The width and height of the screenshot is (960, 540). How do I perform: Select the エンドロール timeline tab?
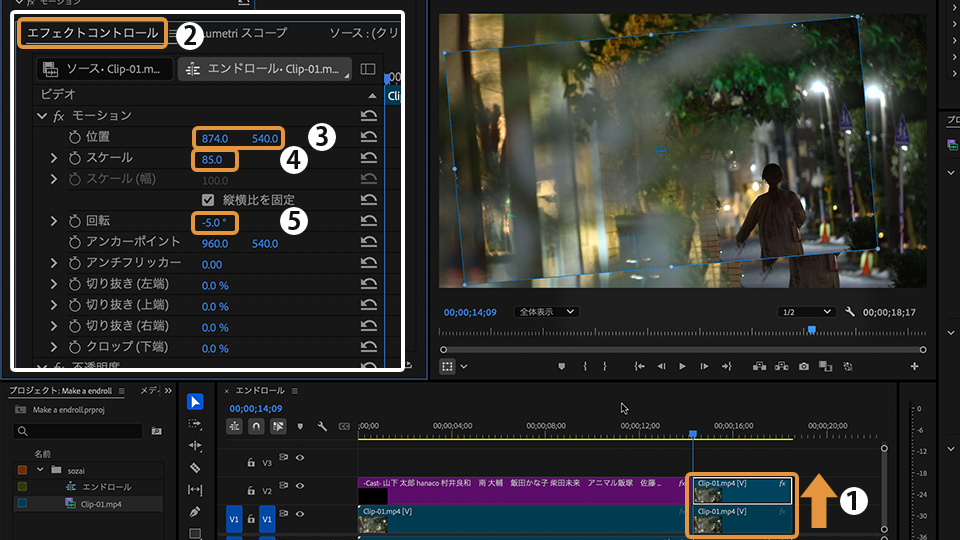260,391
